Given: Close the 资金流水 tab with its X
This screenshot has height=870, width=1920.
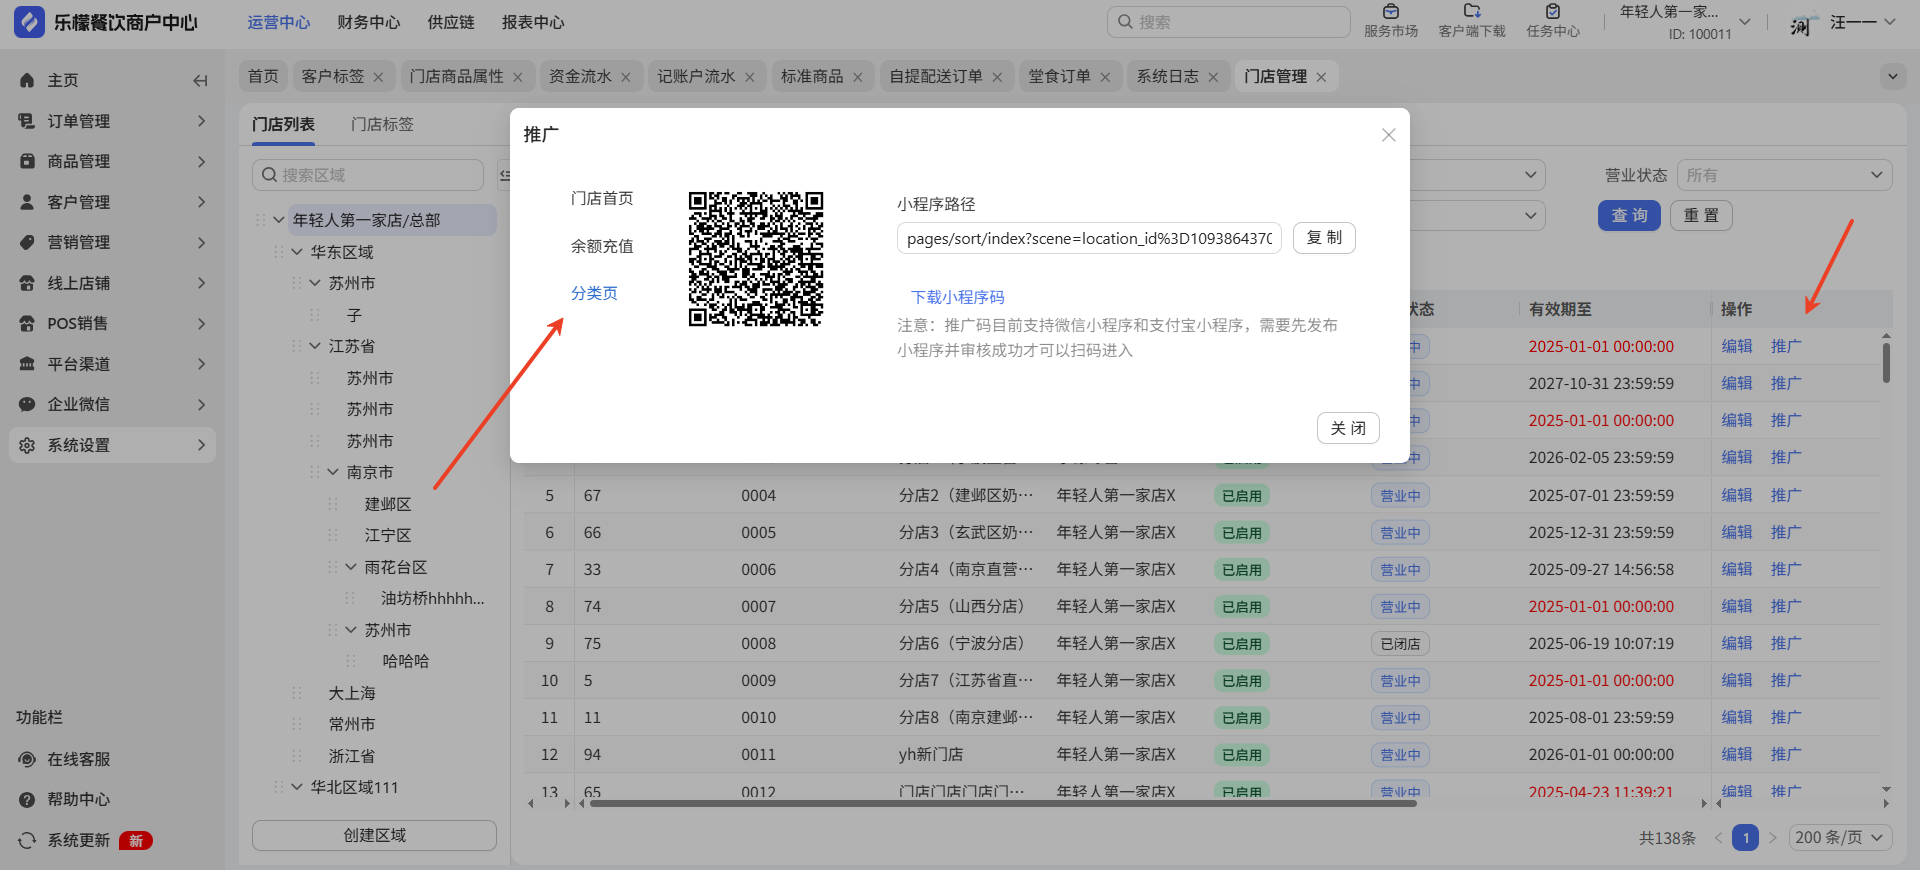Looking at the screenshot, I should point(625,77).
